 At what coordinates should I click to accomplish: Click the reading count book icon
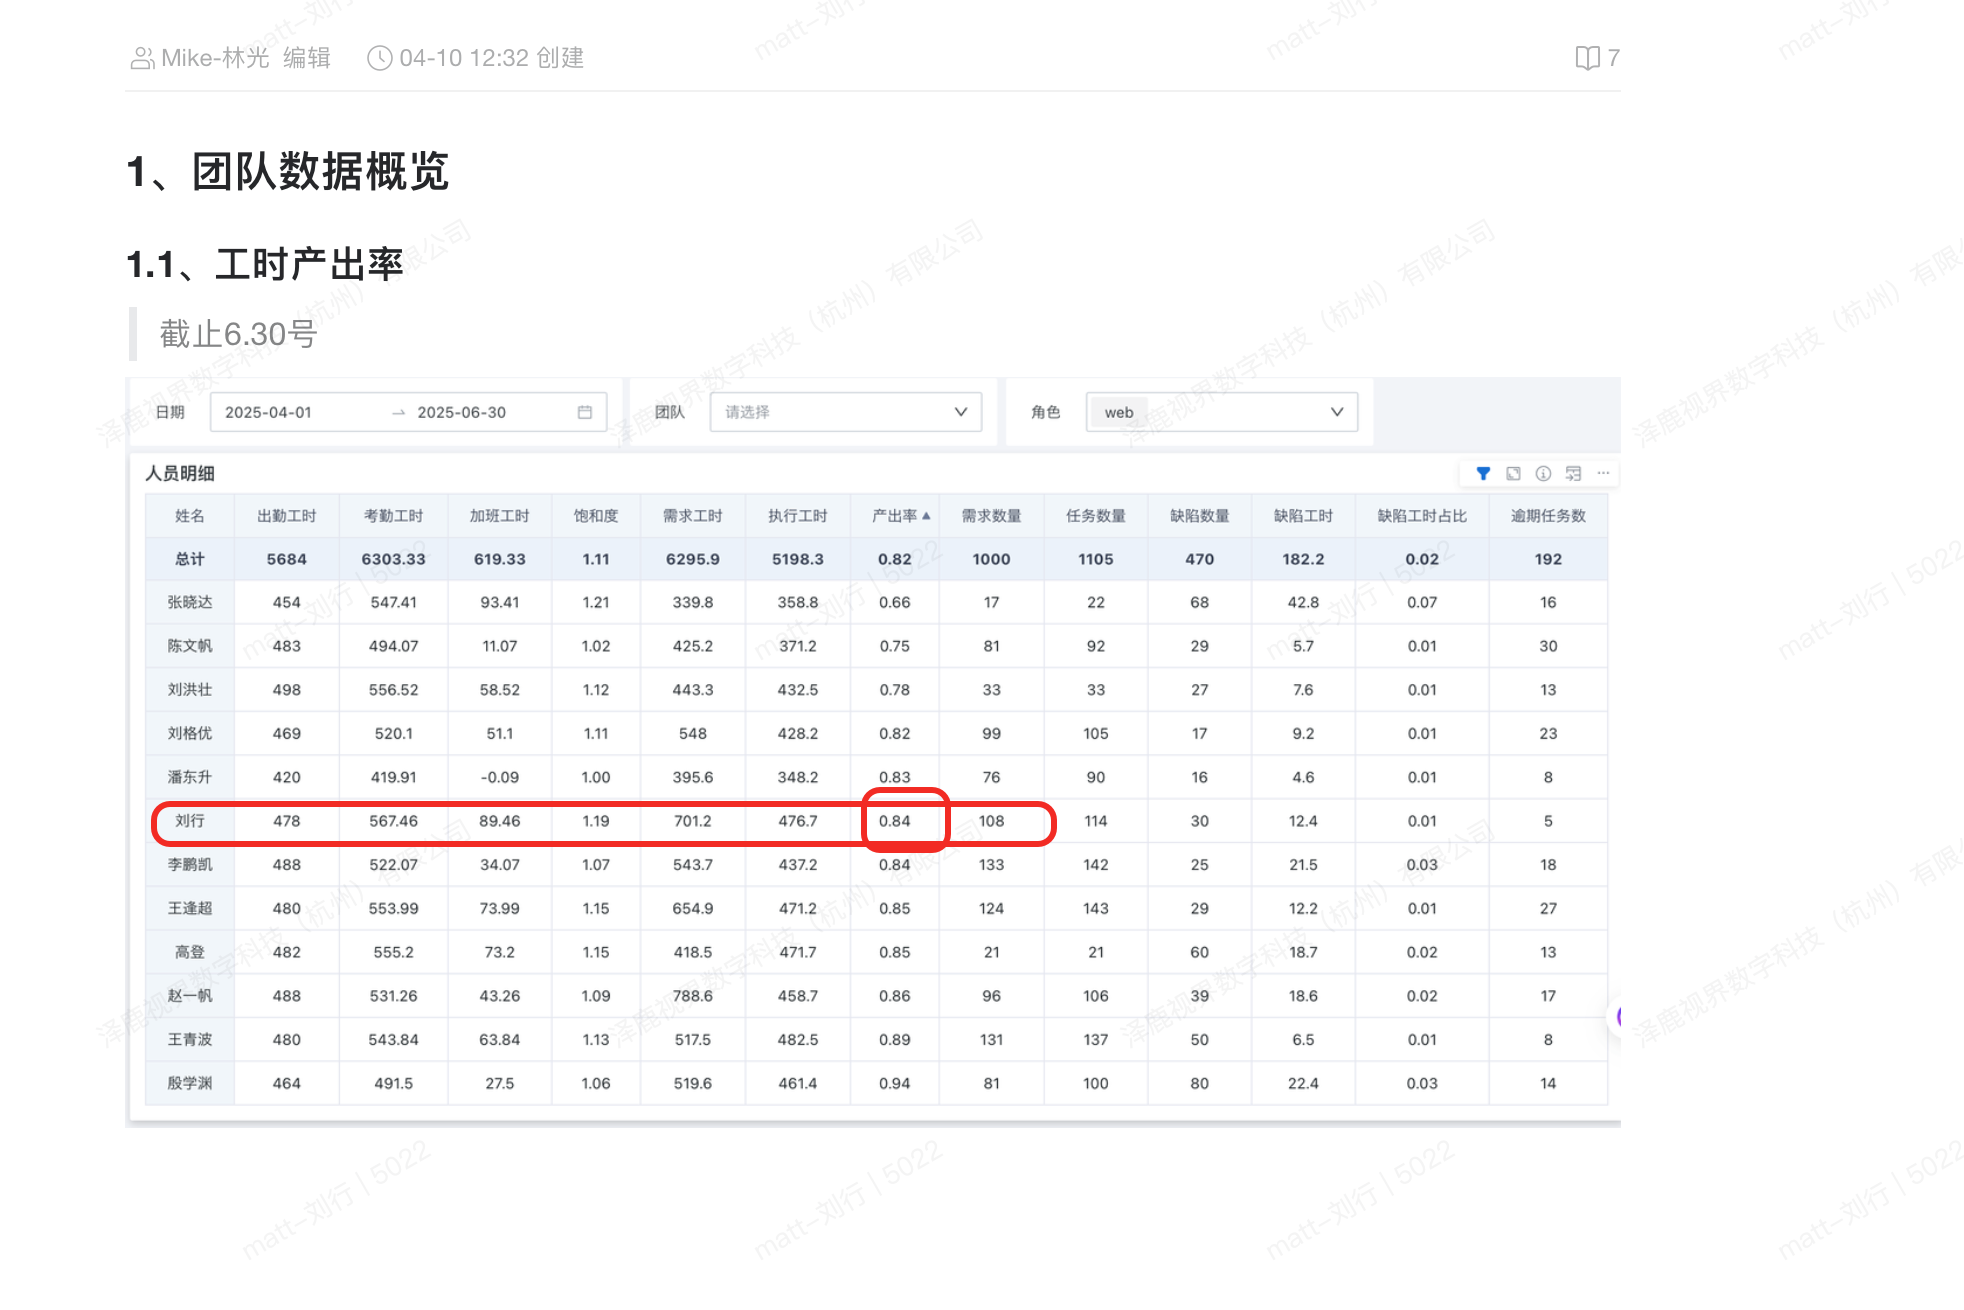(1587, 58)
